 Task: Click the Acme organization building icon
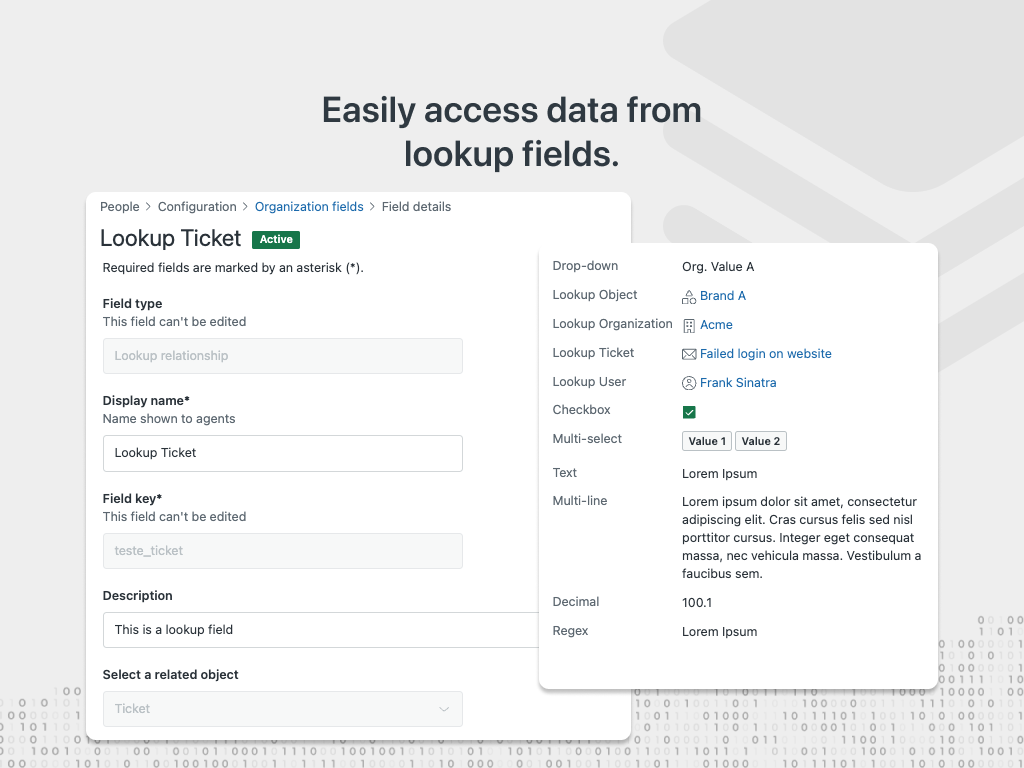tap(689, 325)
